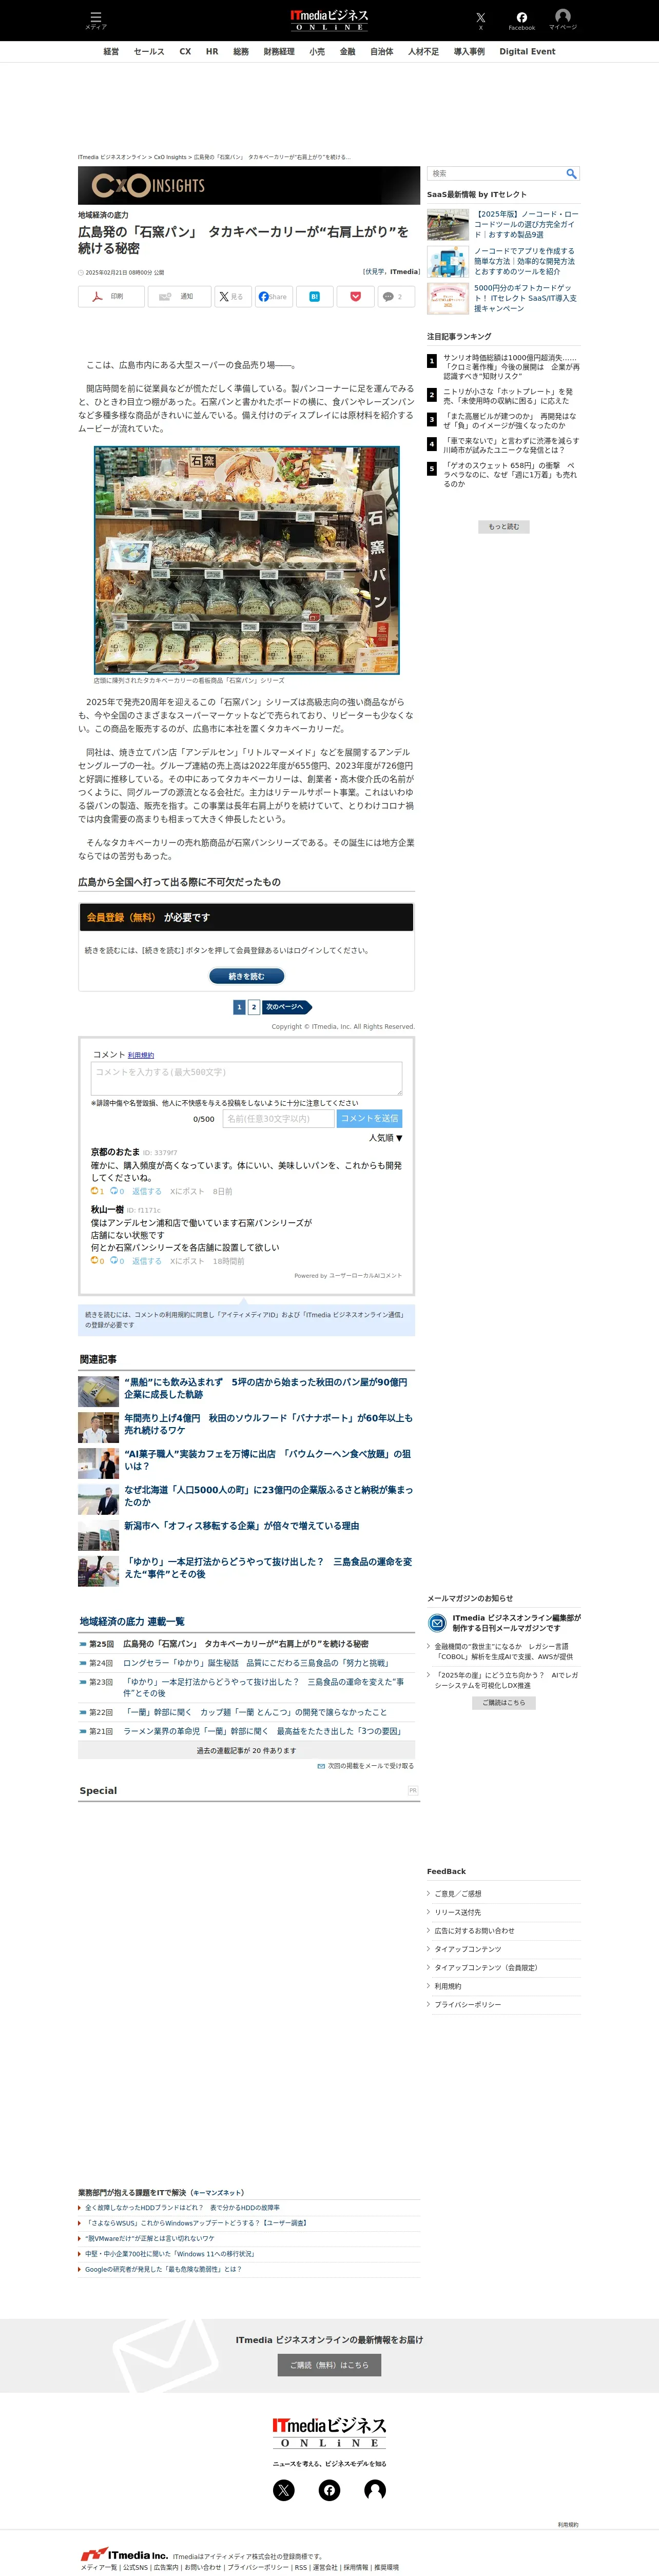
Task: Share the article via the X 見る button
Action: 232,296
